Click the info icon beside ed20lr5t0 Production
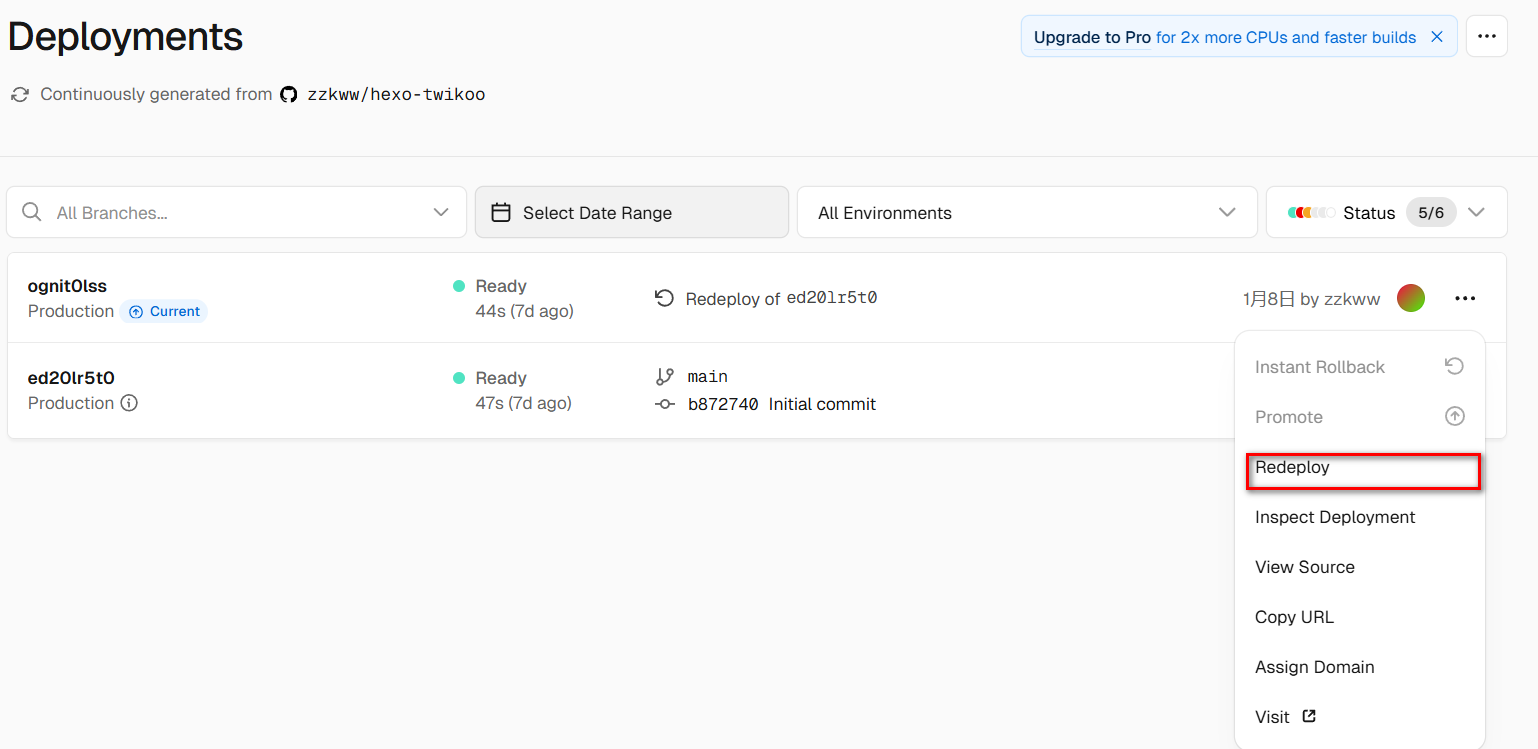Viewport: 1538px width, 749px height. point(129,403)
